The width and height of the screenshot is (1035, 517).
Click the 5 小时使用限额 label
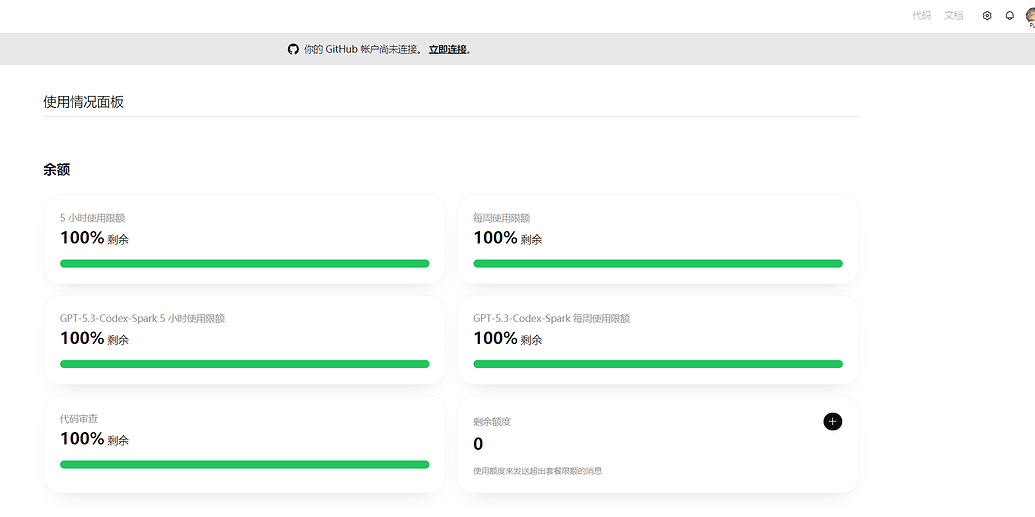click(92, 218)
